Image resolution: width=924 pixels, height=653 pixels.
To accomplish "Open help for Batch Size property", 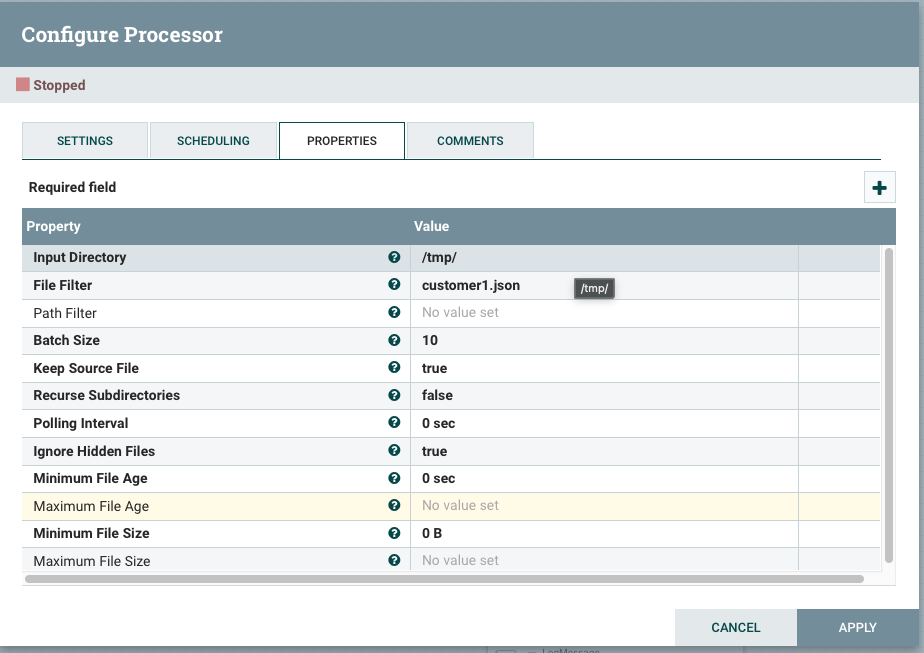I will [x=394, y=340].
